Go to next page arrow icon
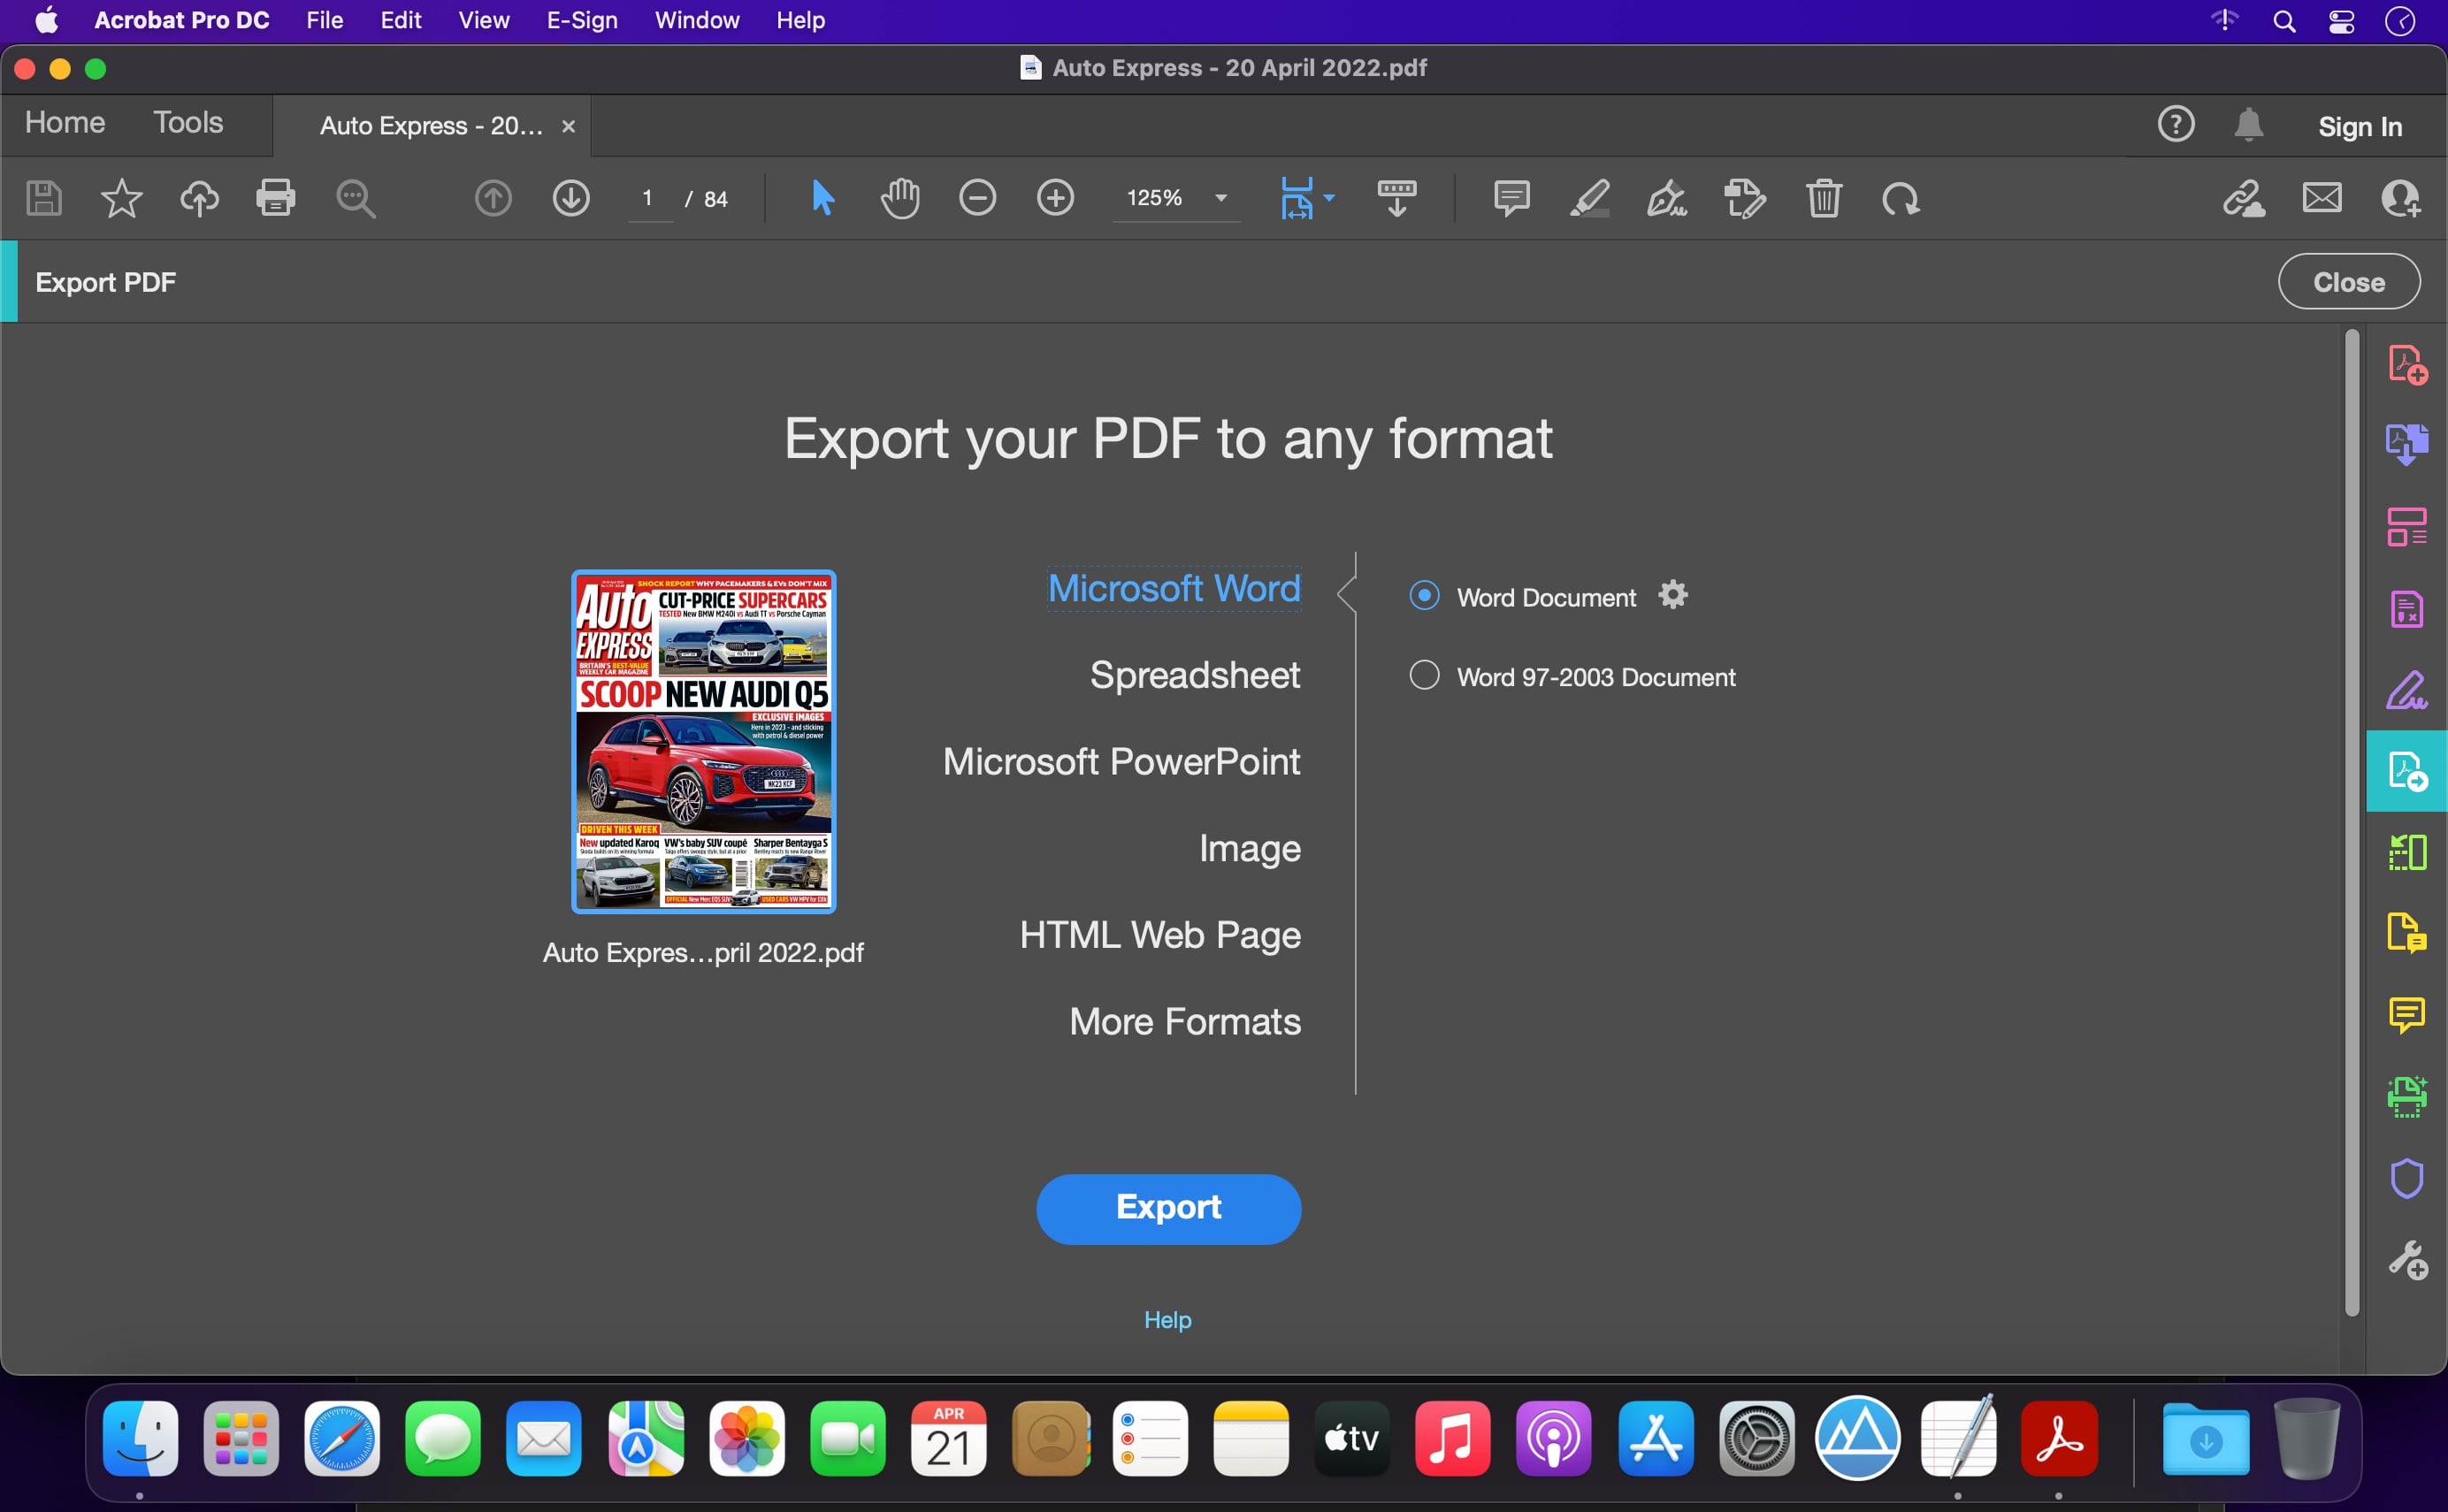The image size is (2448, 1512). tap(571, 198)
